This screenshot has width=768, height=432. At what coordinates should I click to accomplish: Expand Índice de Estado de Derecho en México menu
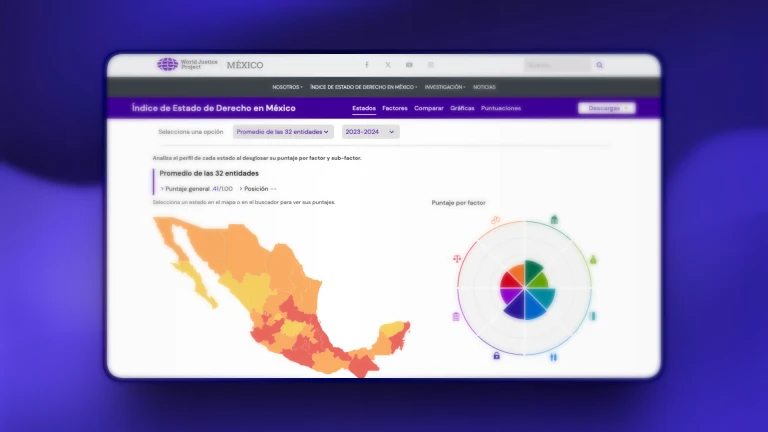coord(363,87)
